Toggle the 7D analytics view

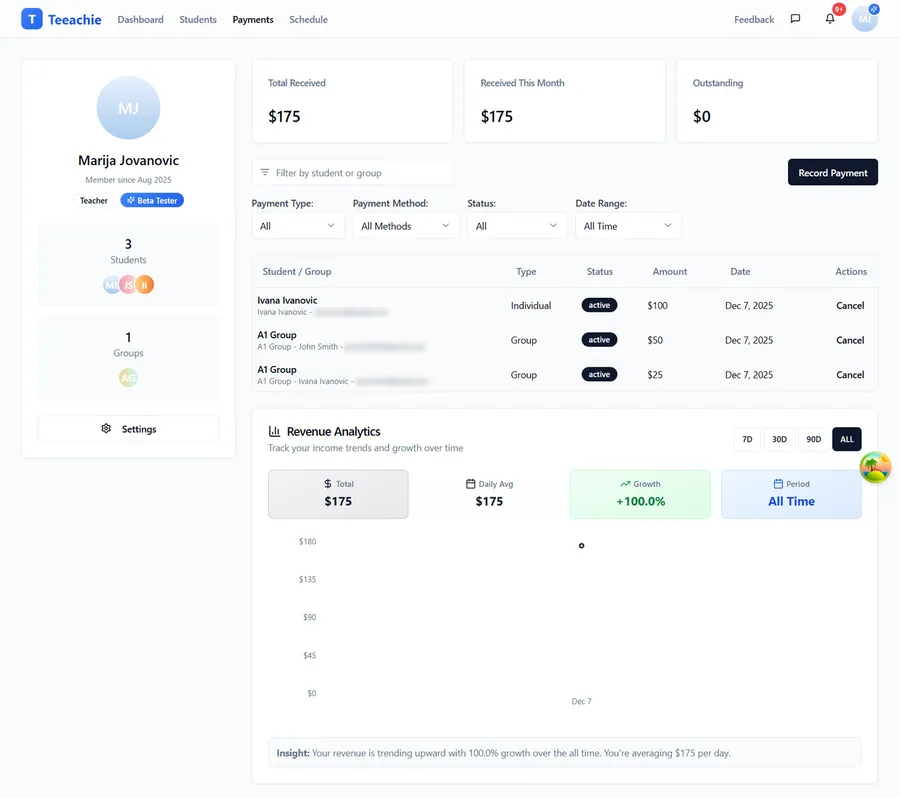coord(747,438)
